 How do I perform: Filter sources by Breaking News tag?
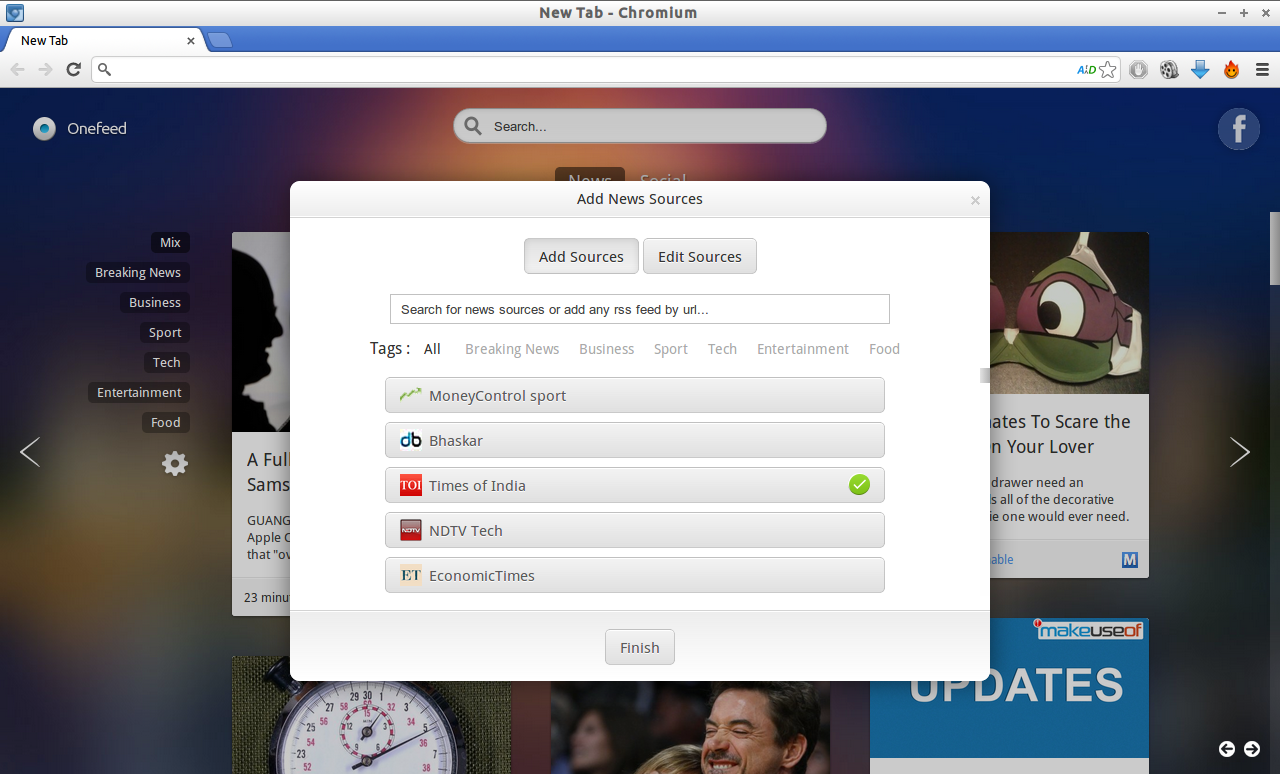pos(512,349)
